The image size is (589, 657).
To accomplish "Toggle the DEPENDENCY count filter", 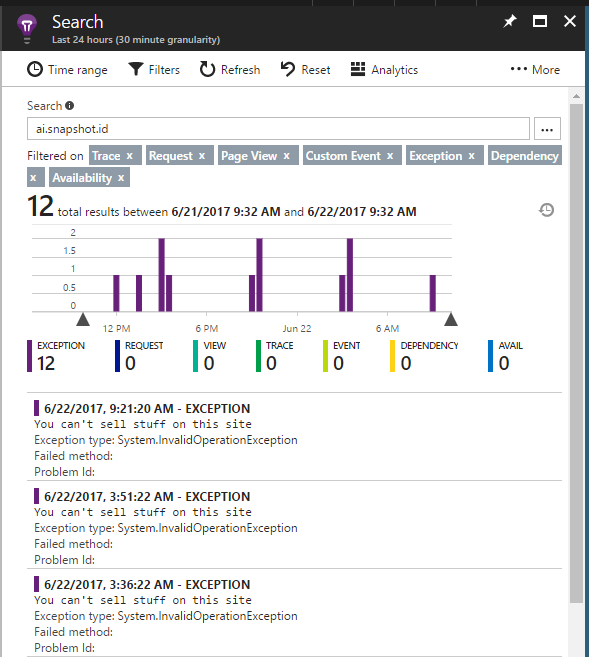I will point(424,356).
